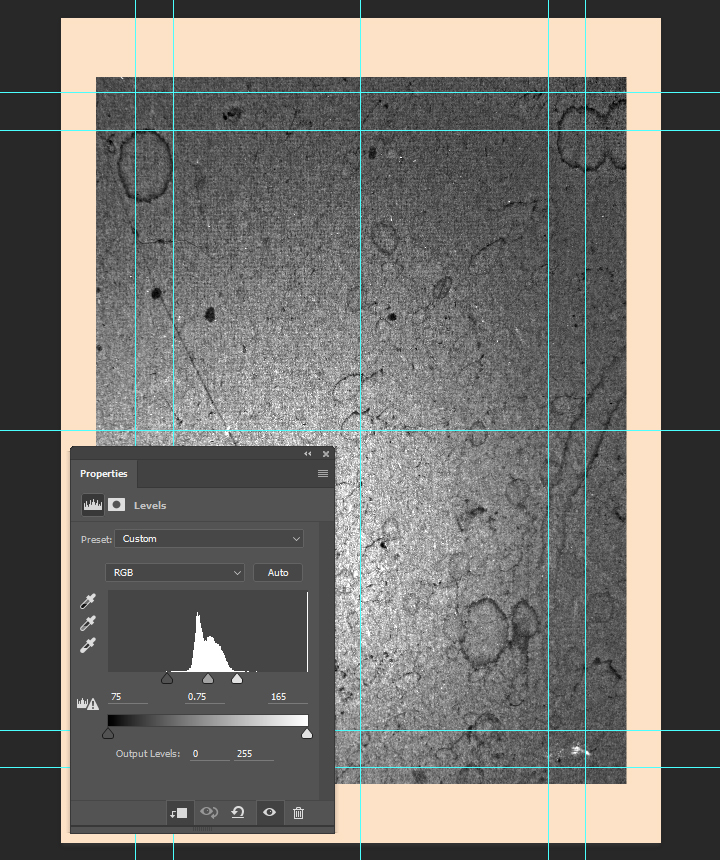Image resolution: width=720 pixels, height=860 pixels.
Task: Click the Levels adjustment histogram icon
Action: tap(93, 505)
